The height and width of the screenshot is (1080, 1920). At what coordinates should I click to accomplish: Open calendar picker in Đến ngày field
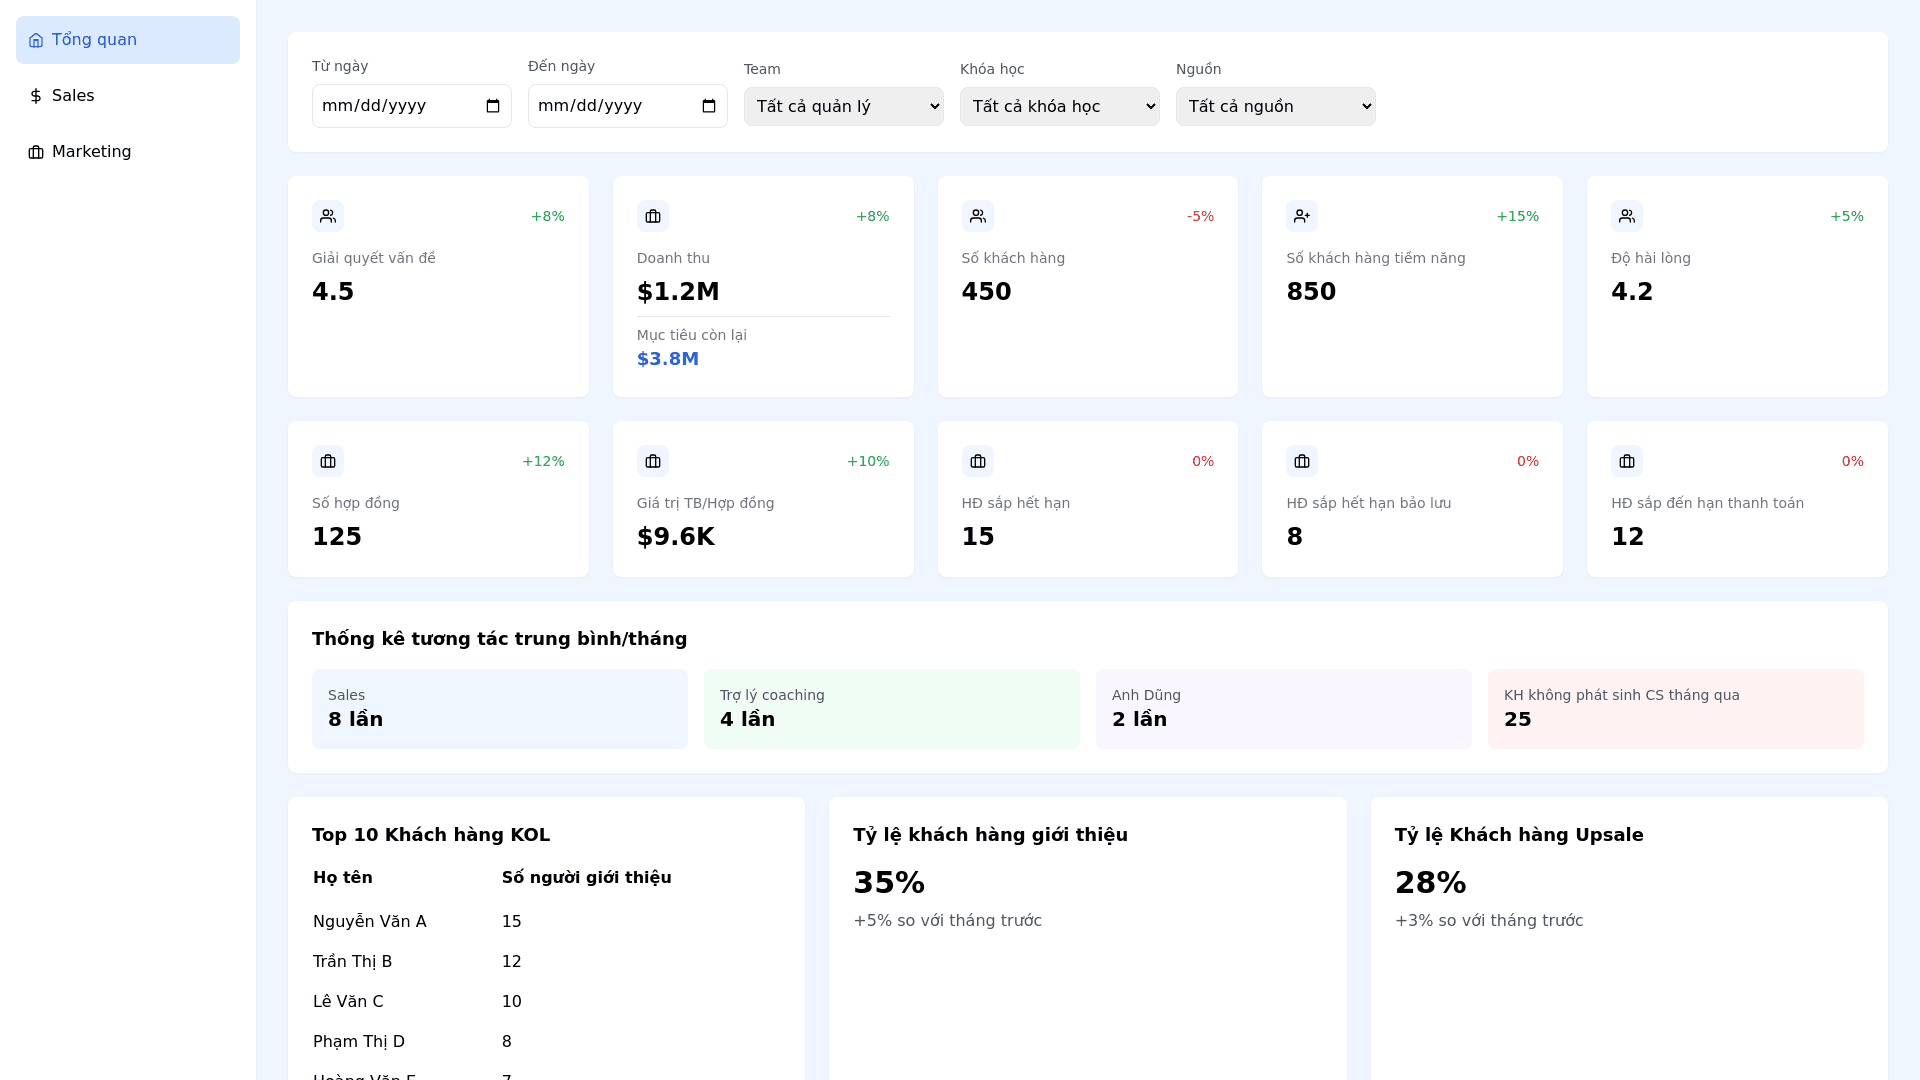click(709, 106)
